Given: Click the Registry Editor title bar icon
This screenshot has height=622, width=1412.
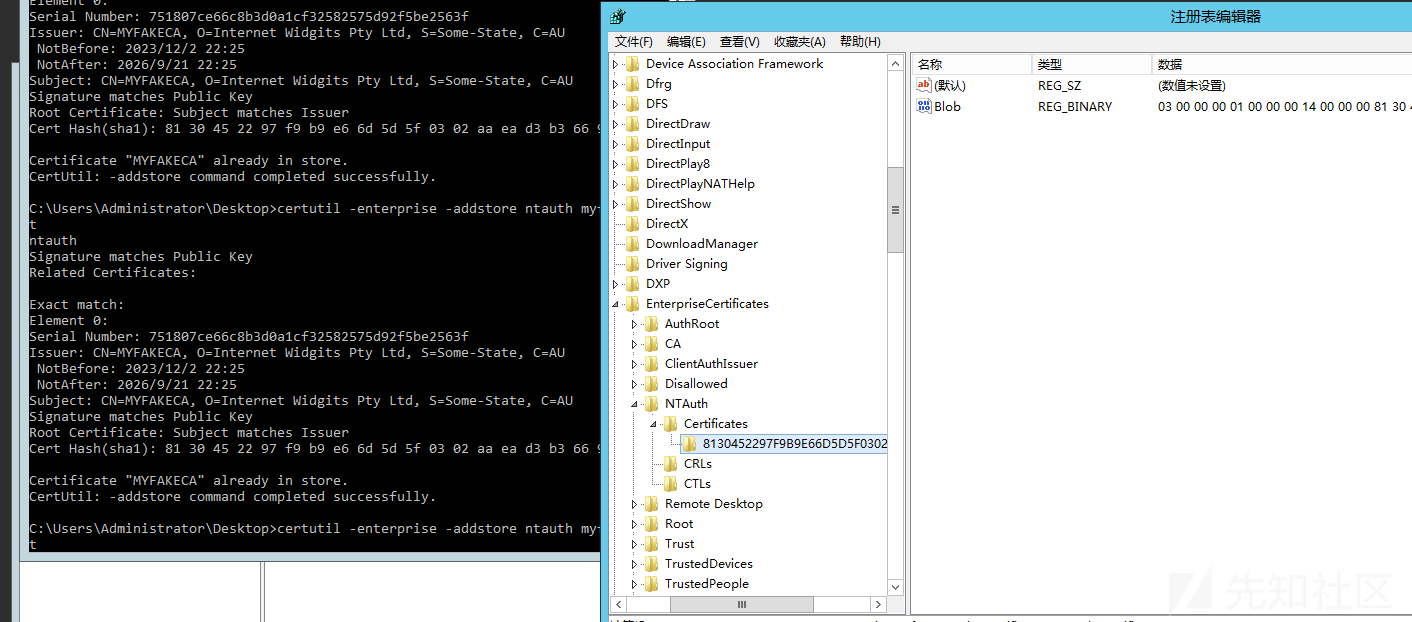Looking at the screenshot, I should (618, 16).
